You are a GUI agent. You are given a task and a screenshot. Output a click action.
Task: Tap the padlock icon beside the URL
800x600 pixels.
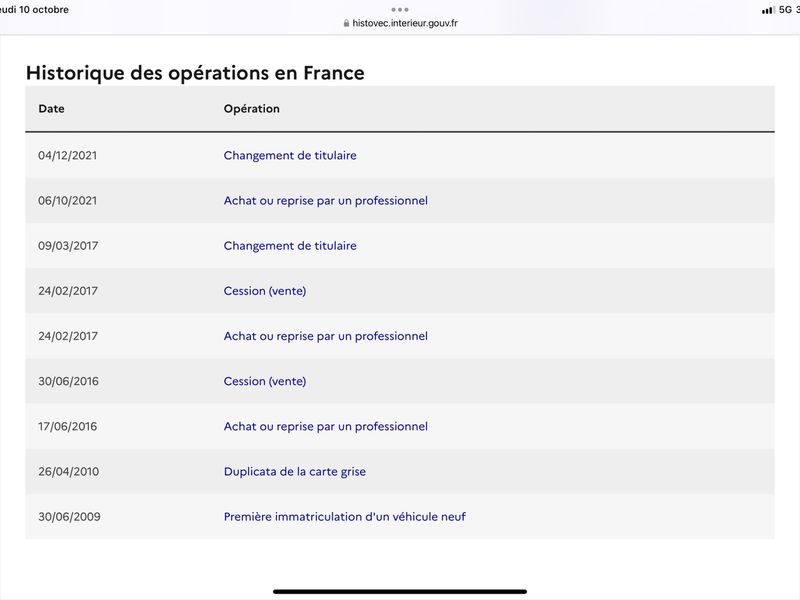pyautogui.click(x=346, y=23)
